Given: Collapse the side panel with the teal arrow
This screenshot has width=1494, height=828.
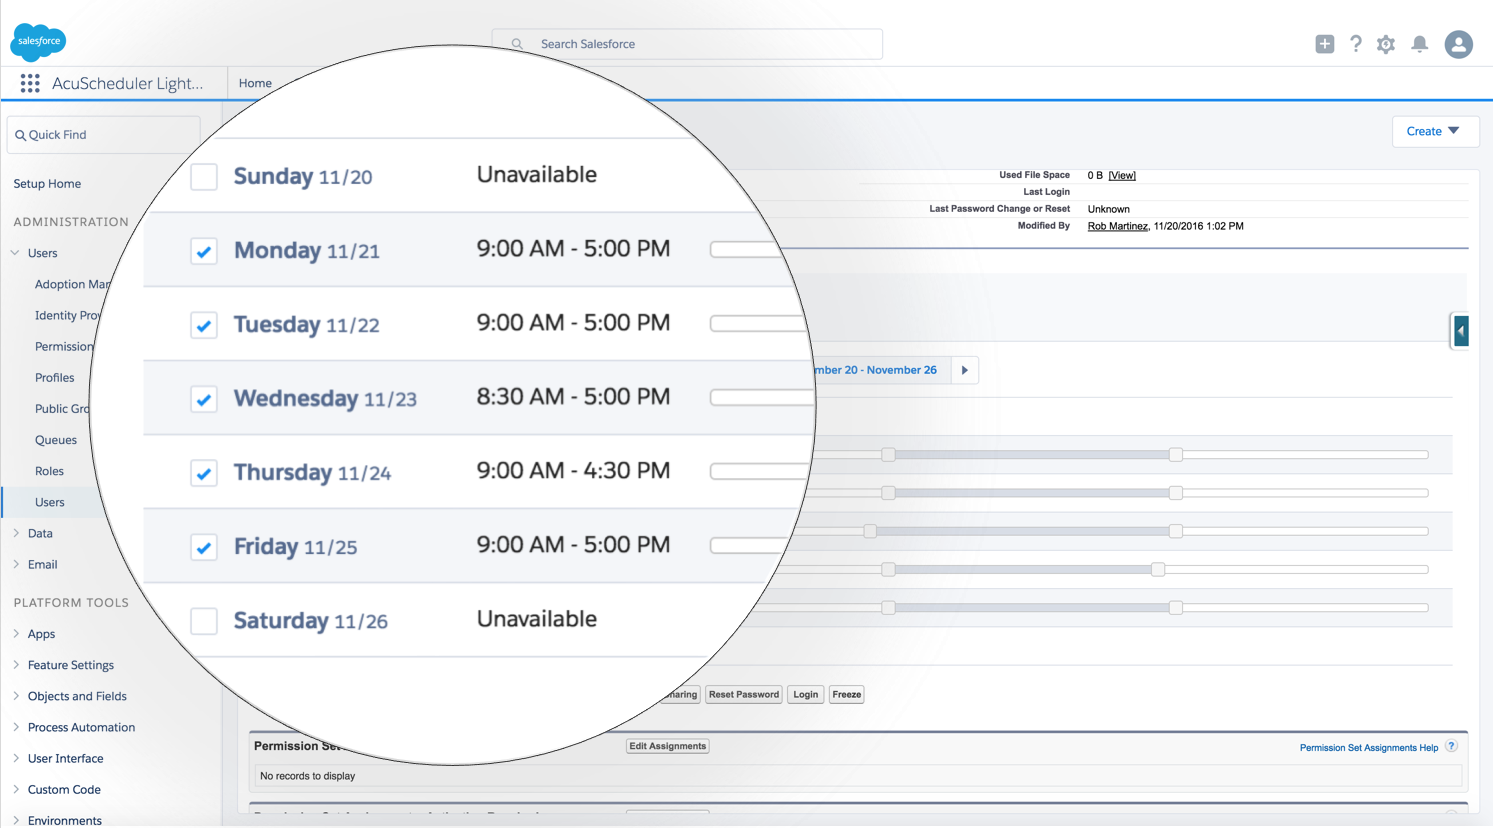Looking at the screenshot, I should click(1461, 331).
